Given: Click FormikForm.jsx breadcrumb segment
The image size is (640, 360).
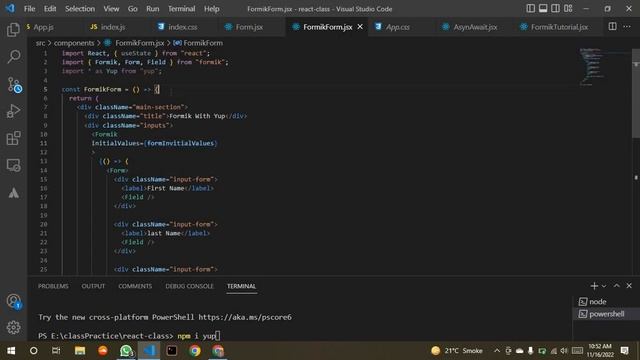Looking at the screenshot, I should (139, 43).
